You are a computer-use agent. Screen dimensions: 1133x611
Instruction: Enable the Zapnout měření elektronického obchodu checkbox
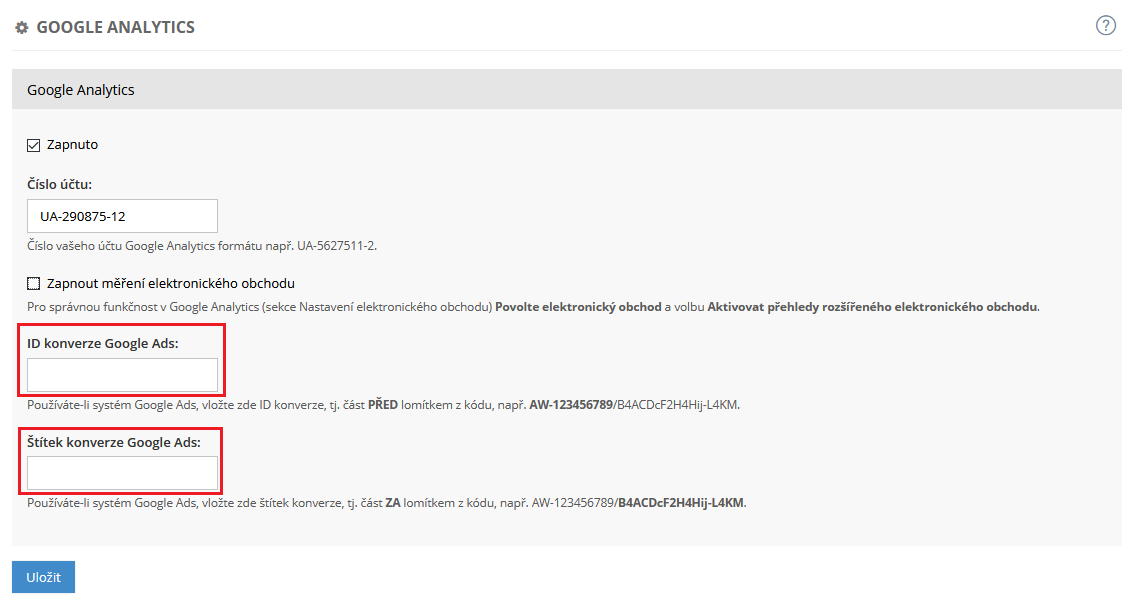click(x=33, y=283)
